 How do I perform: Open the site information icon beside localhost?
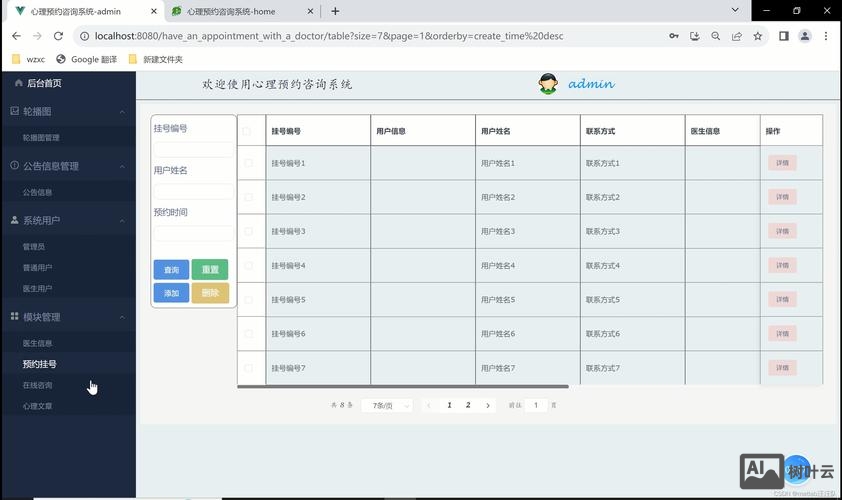(84, 36)
